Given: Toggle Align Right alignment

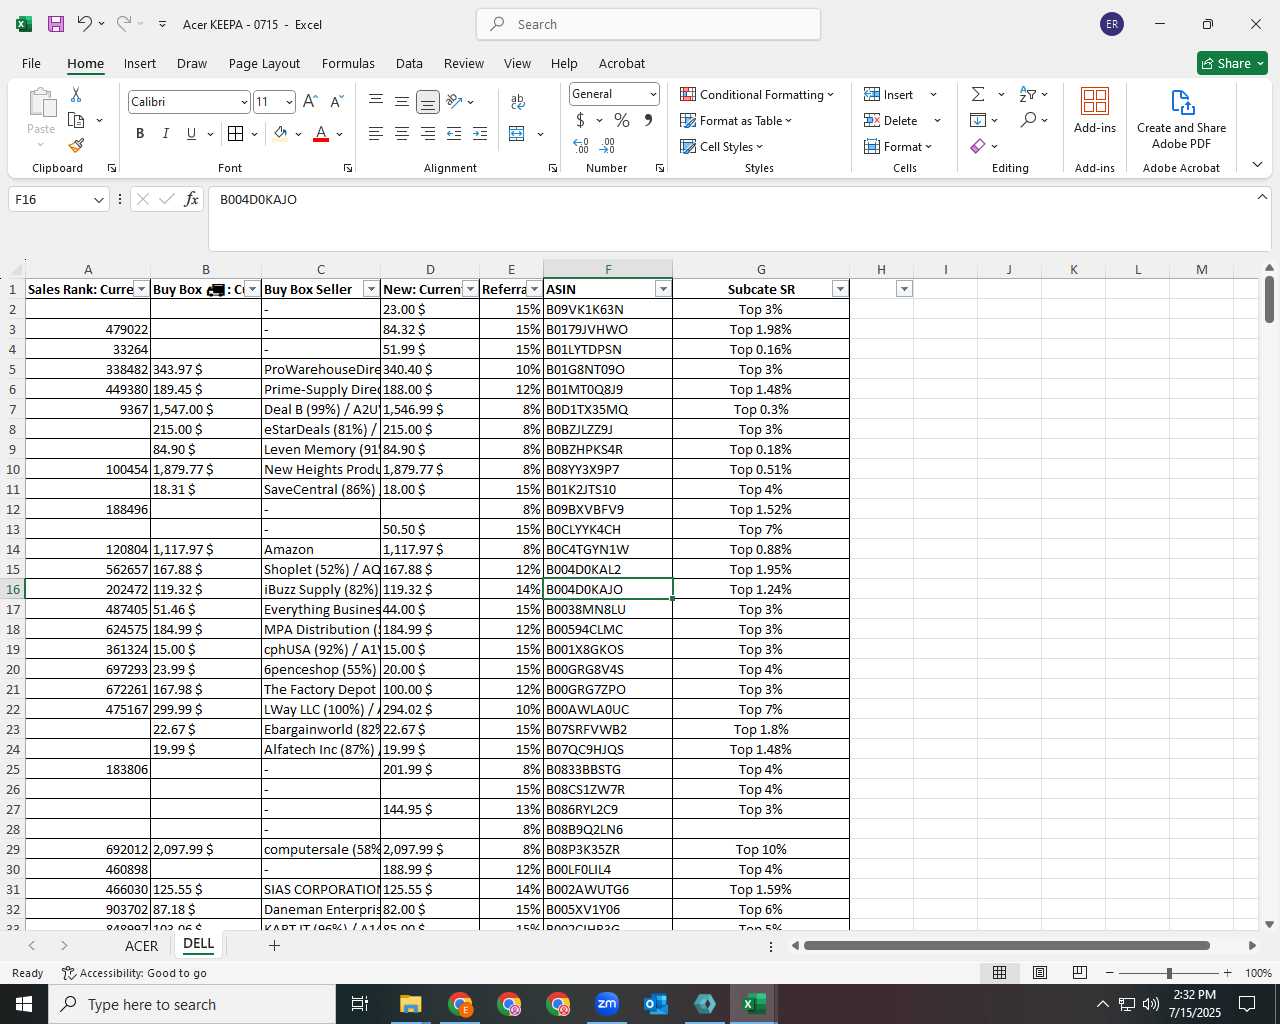Looking at the screenshot, I should click(x=428, y=134).
